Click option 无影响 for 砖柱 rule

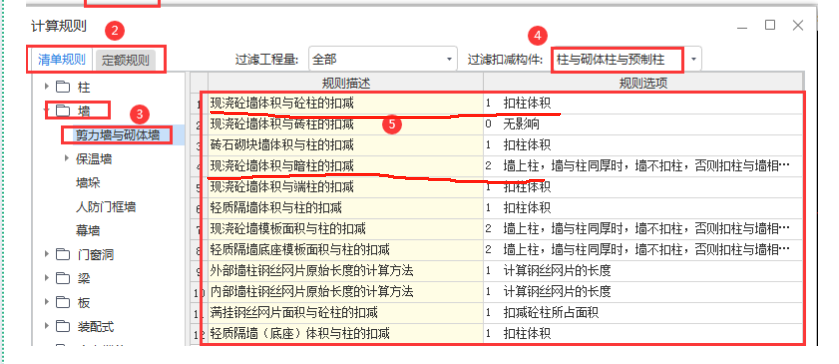[x=521, y=124]
